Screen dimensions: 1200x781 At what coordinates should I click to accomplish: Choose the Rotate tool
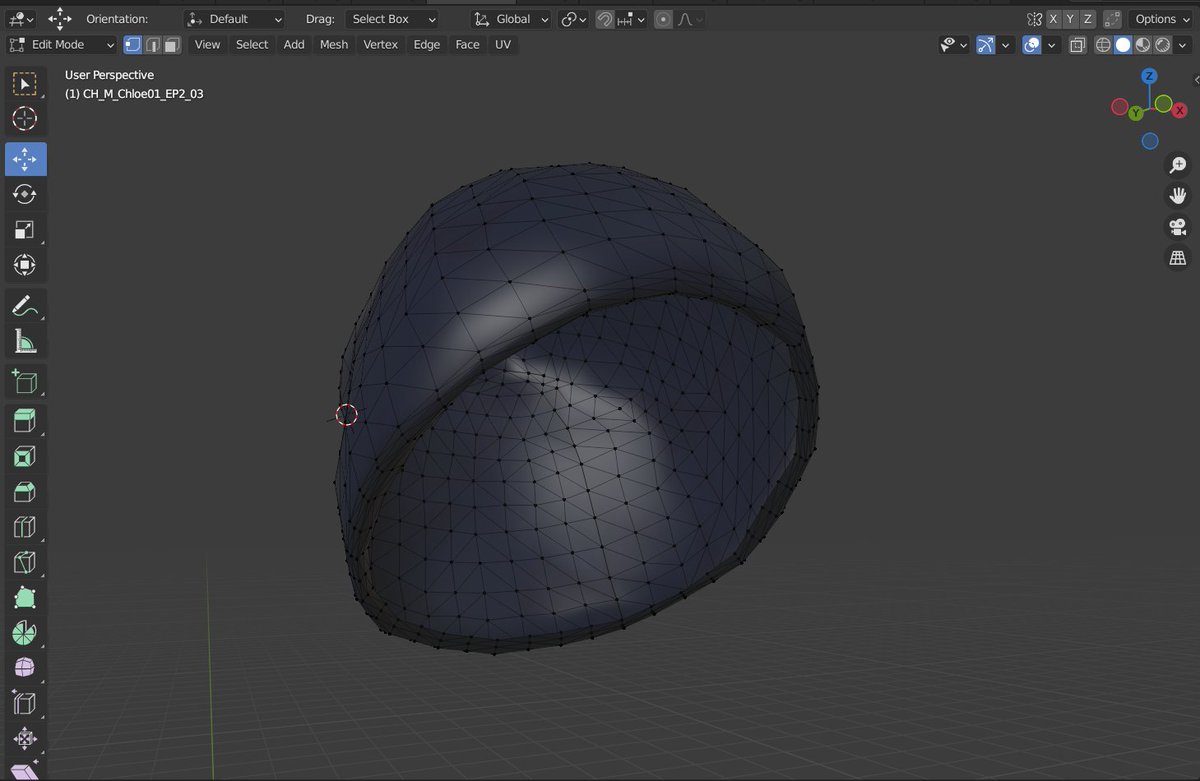(25, 194)
